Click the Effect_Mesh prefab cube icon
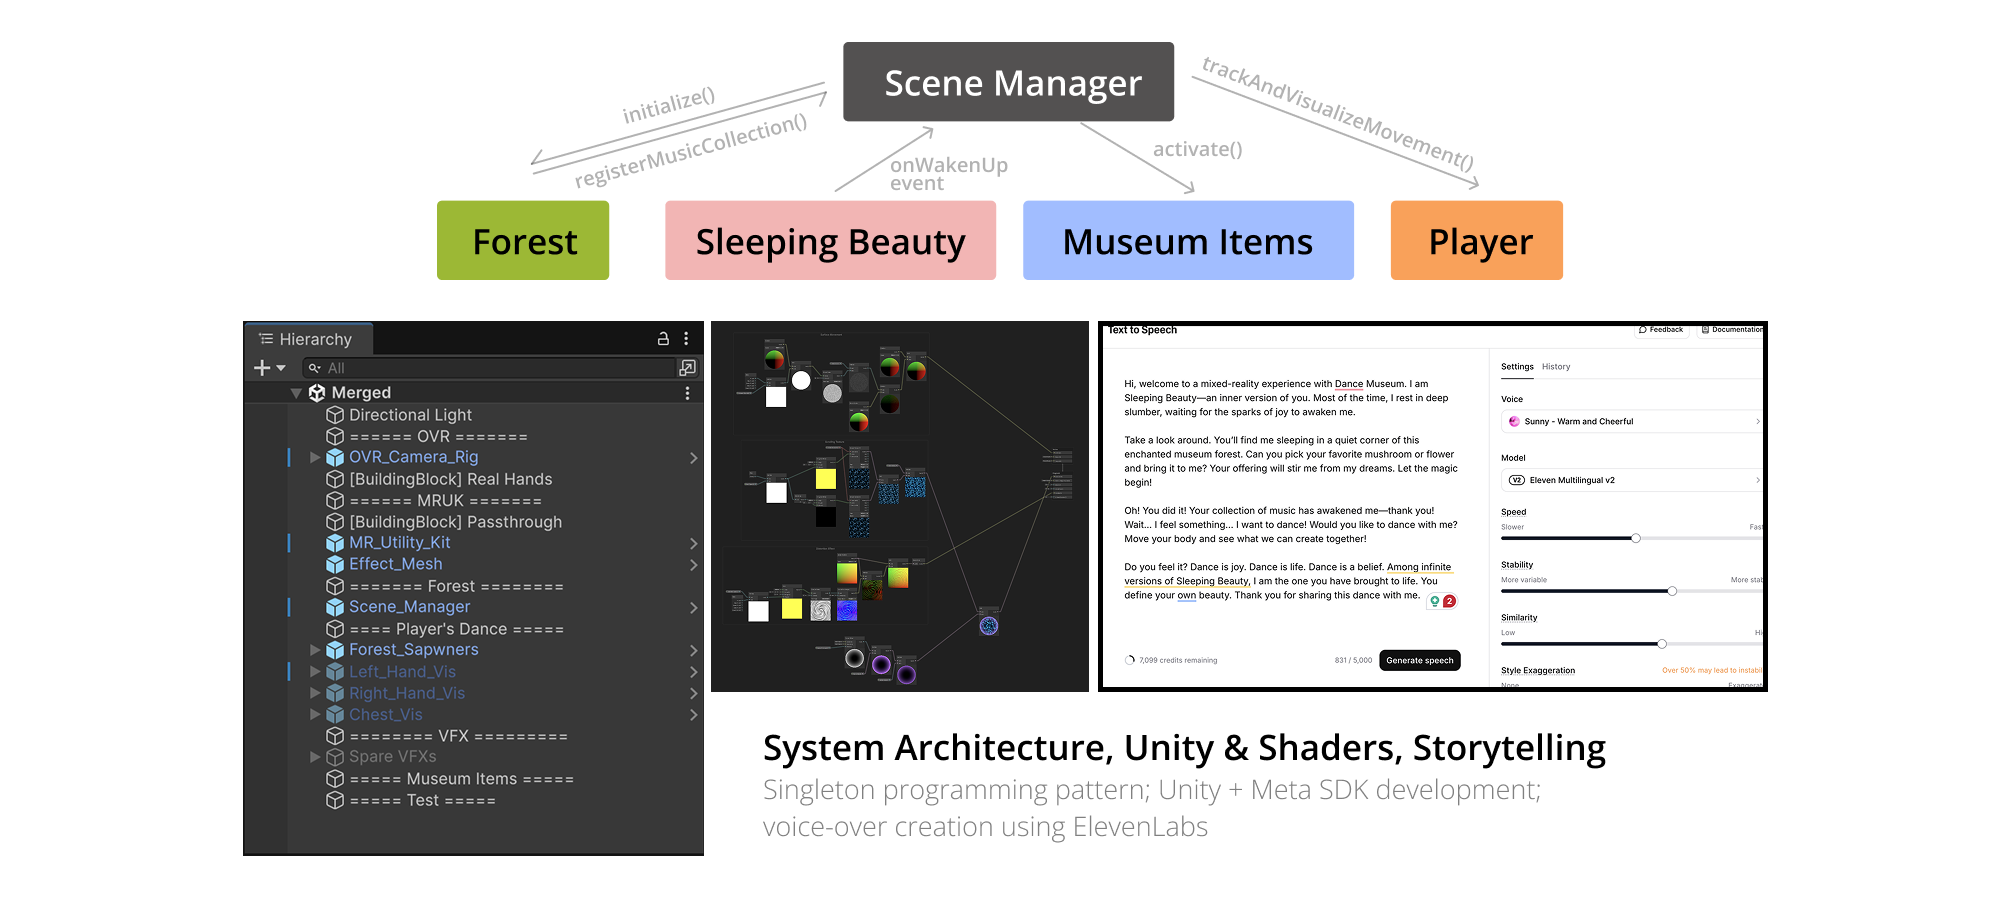This screenshot has width=2000, height=903. pyautogui.click(x=335, y=565)
